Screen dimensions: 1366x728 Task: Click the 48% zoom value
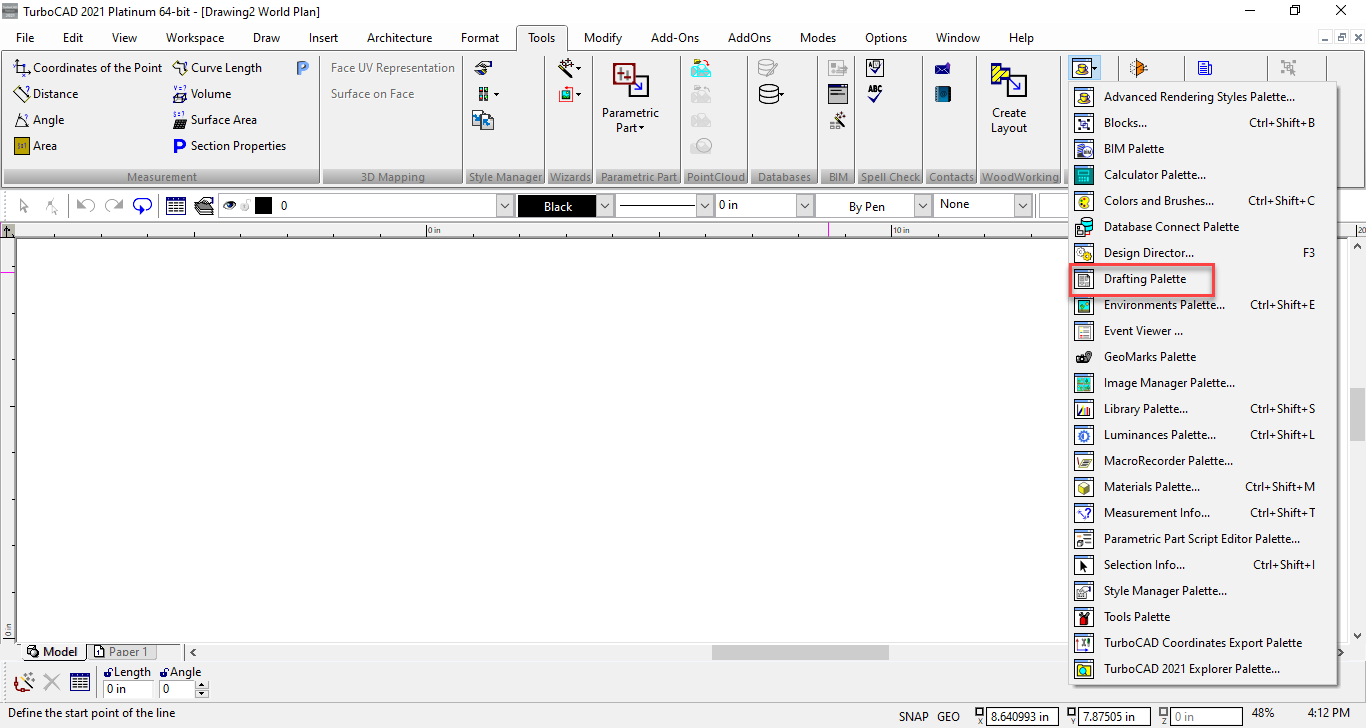(x=1262, y=714)
